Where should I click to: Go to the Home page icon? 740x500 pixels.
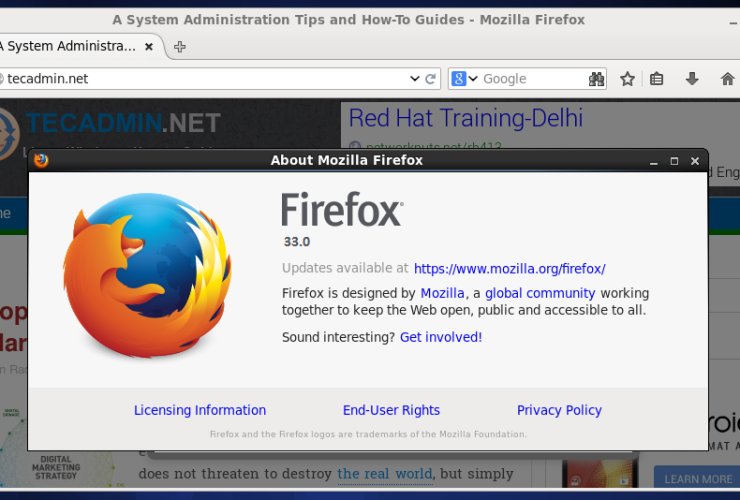pyautogui.click(x=727, y=79)
